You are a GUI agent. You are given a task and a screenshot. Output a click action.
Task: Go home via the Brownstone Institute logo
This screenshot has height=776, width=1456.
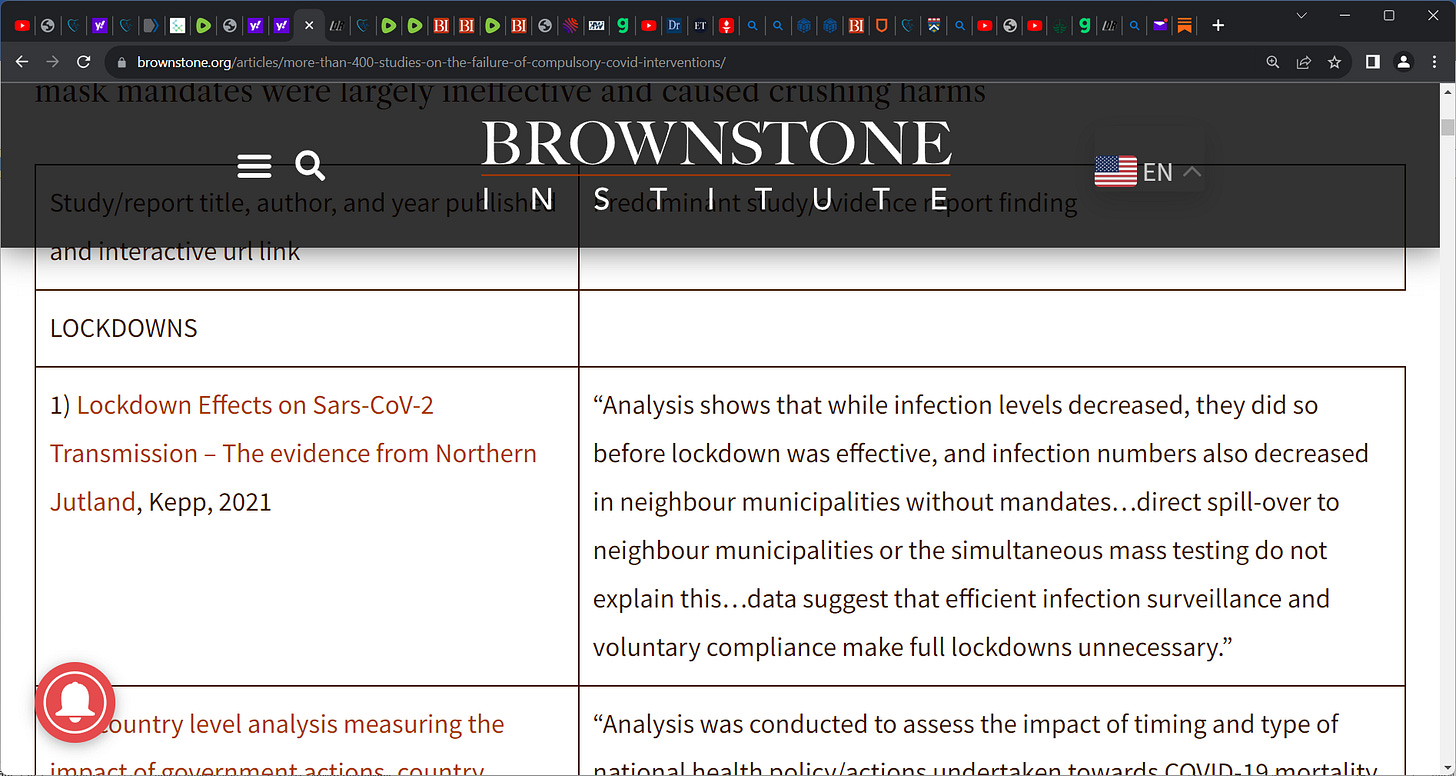point(716,165)
